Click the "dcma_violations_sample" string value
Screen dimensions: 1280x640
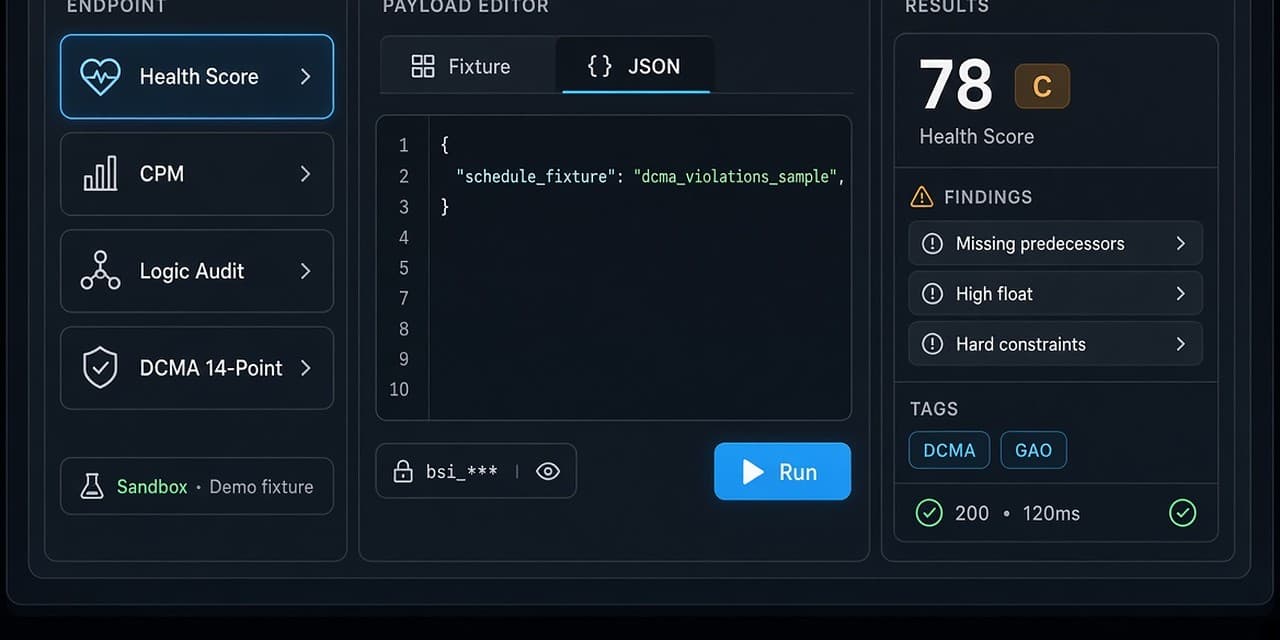click(x=735, y=176)
